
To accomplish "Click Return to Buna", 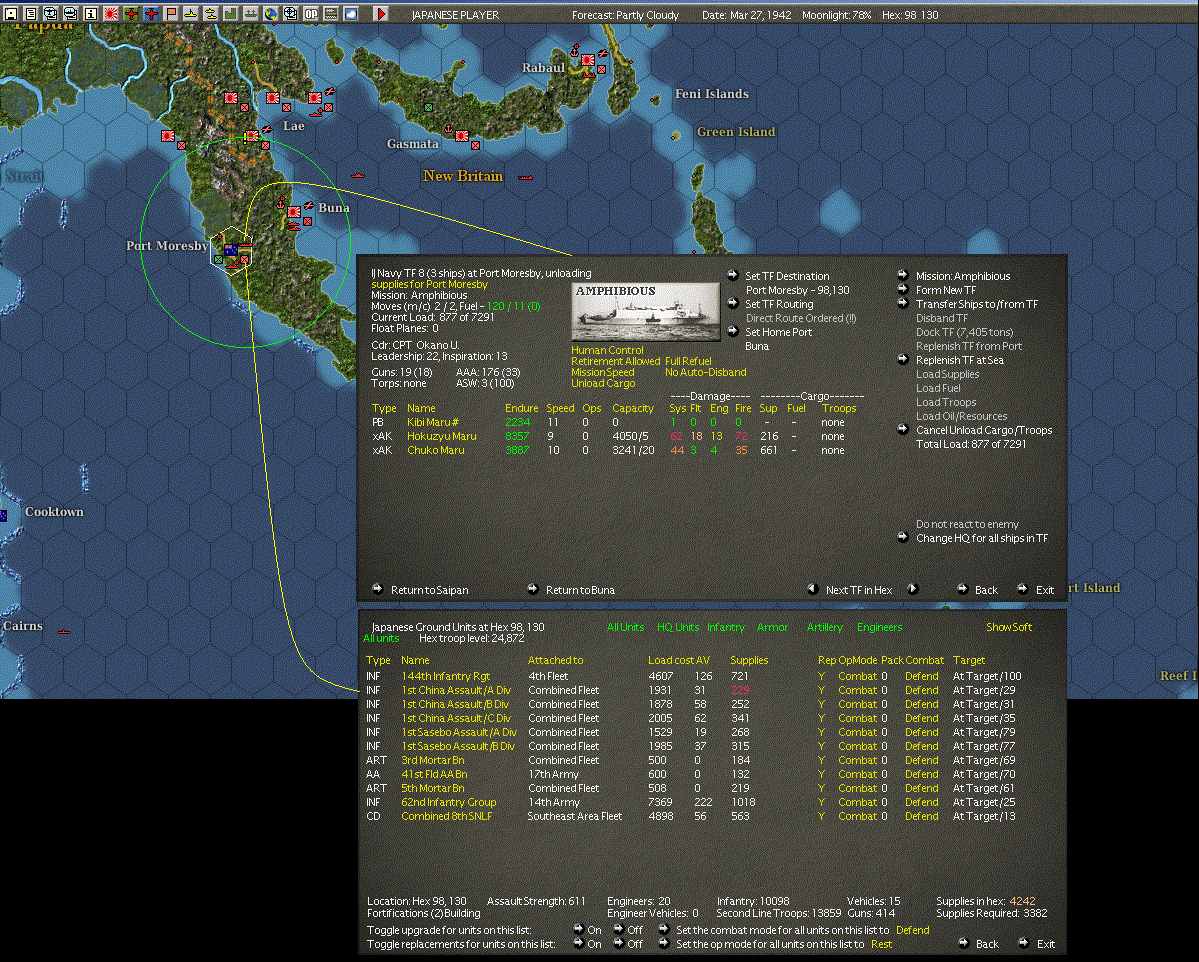I will click(580, 590).
